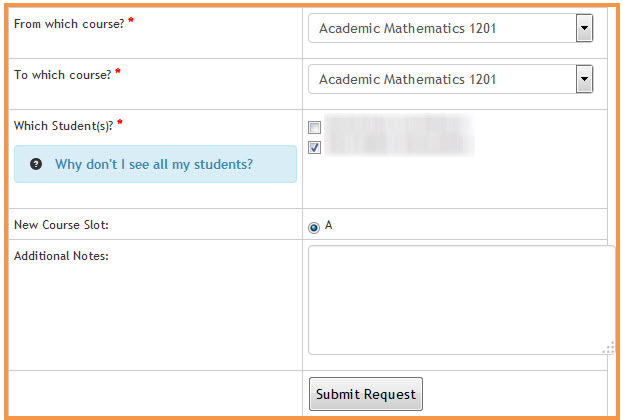
Task: Click Academic Mathematics 1201 text in To course field
Action: click(x=407, y=79)
